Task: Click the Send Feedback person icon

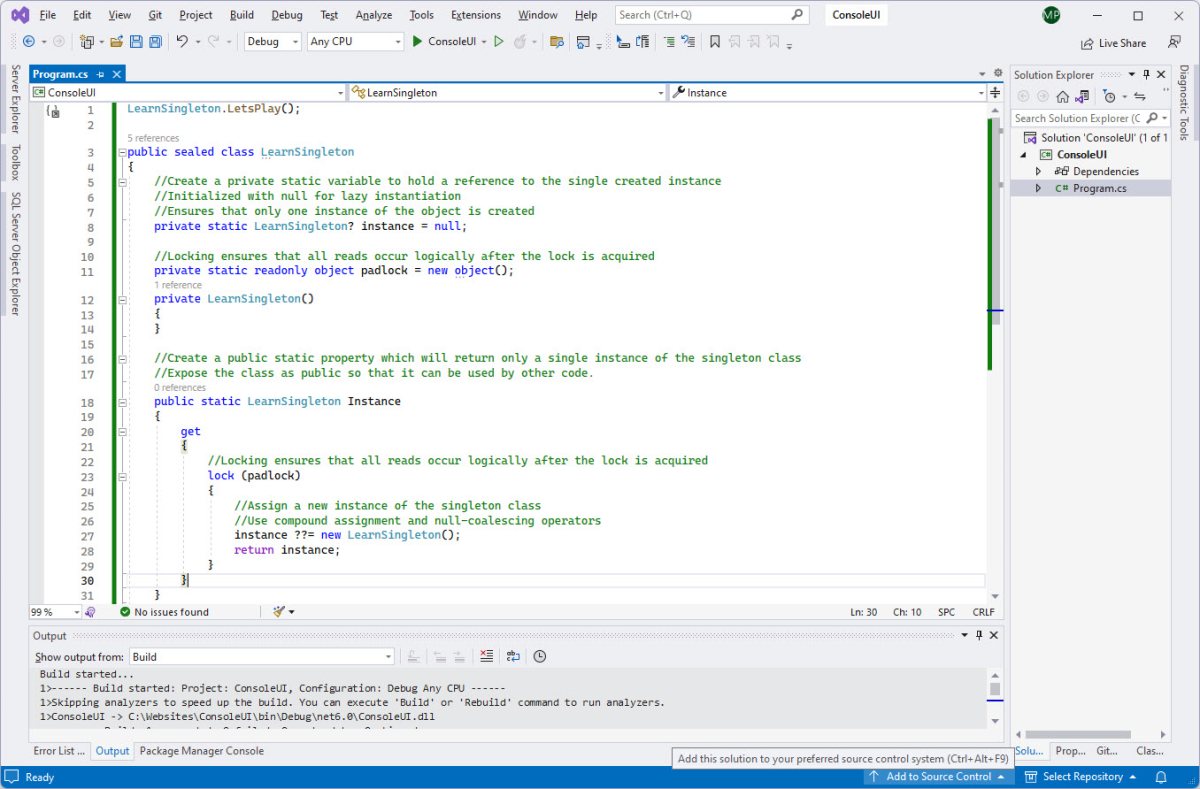Action: pyautogui.click(x=1174, y=42)
